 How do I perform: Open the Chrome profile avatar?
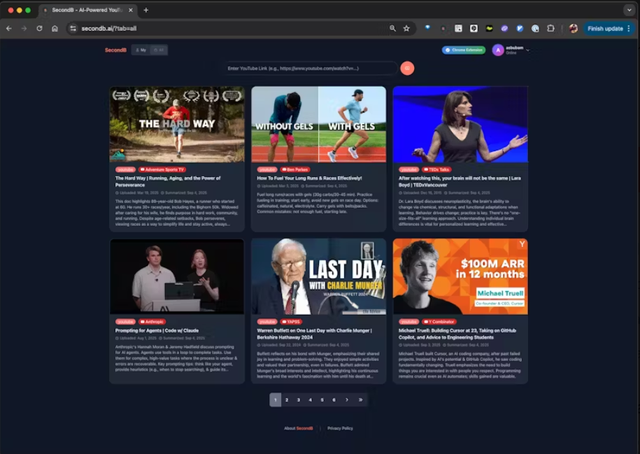pos(573,29)
